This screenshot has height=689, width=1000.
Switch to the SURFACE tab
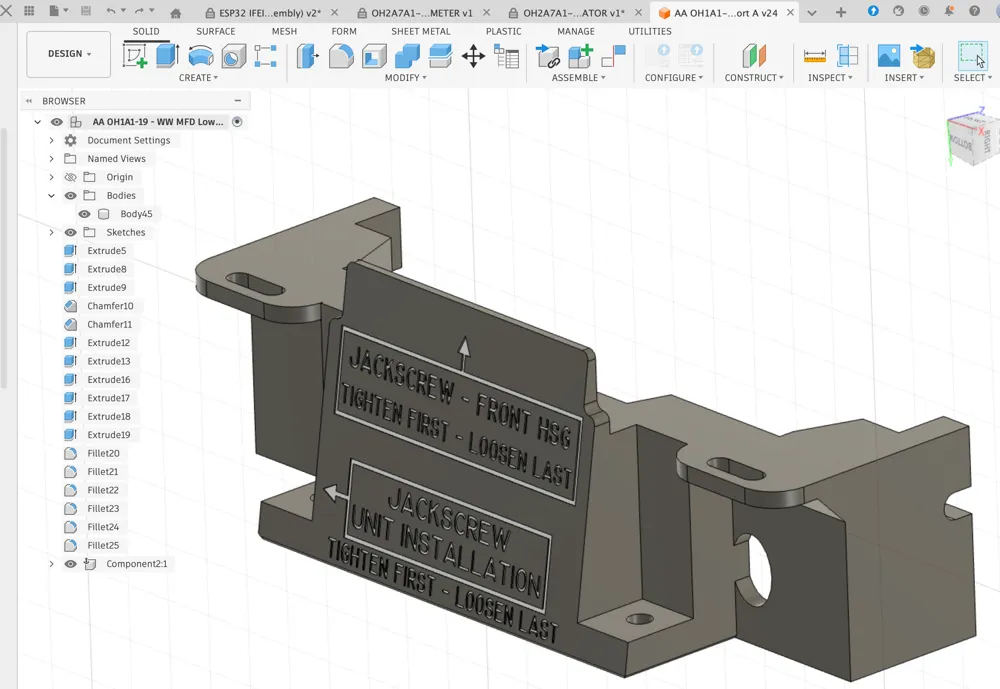coord(216,31)
